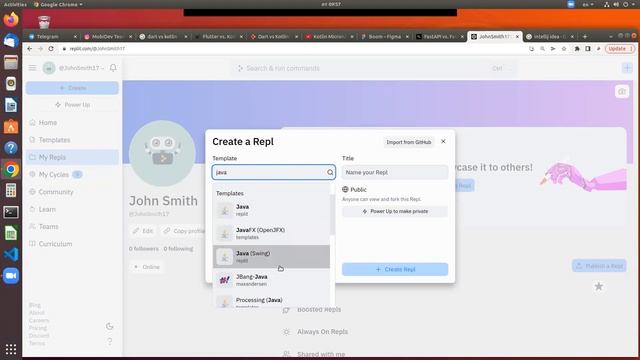
Task: Click the Chrome Update button
Action: pos(620,49)
